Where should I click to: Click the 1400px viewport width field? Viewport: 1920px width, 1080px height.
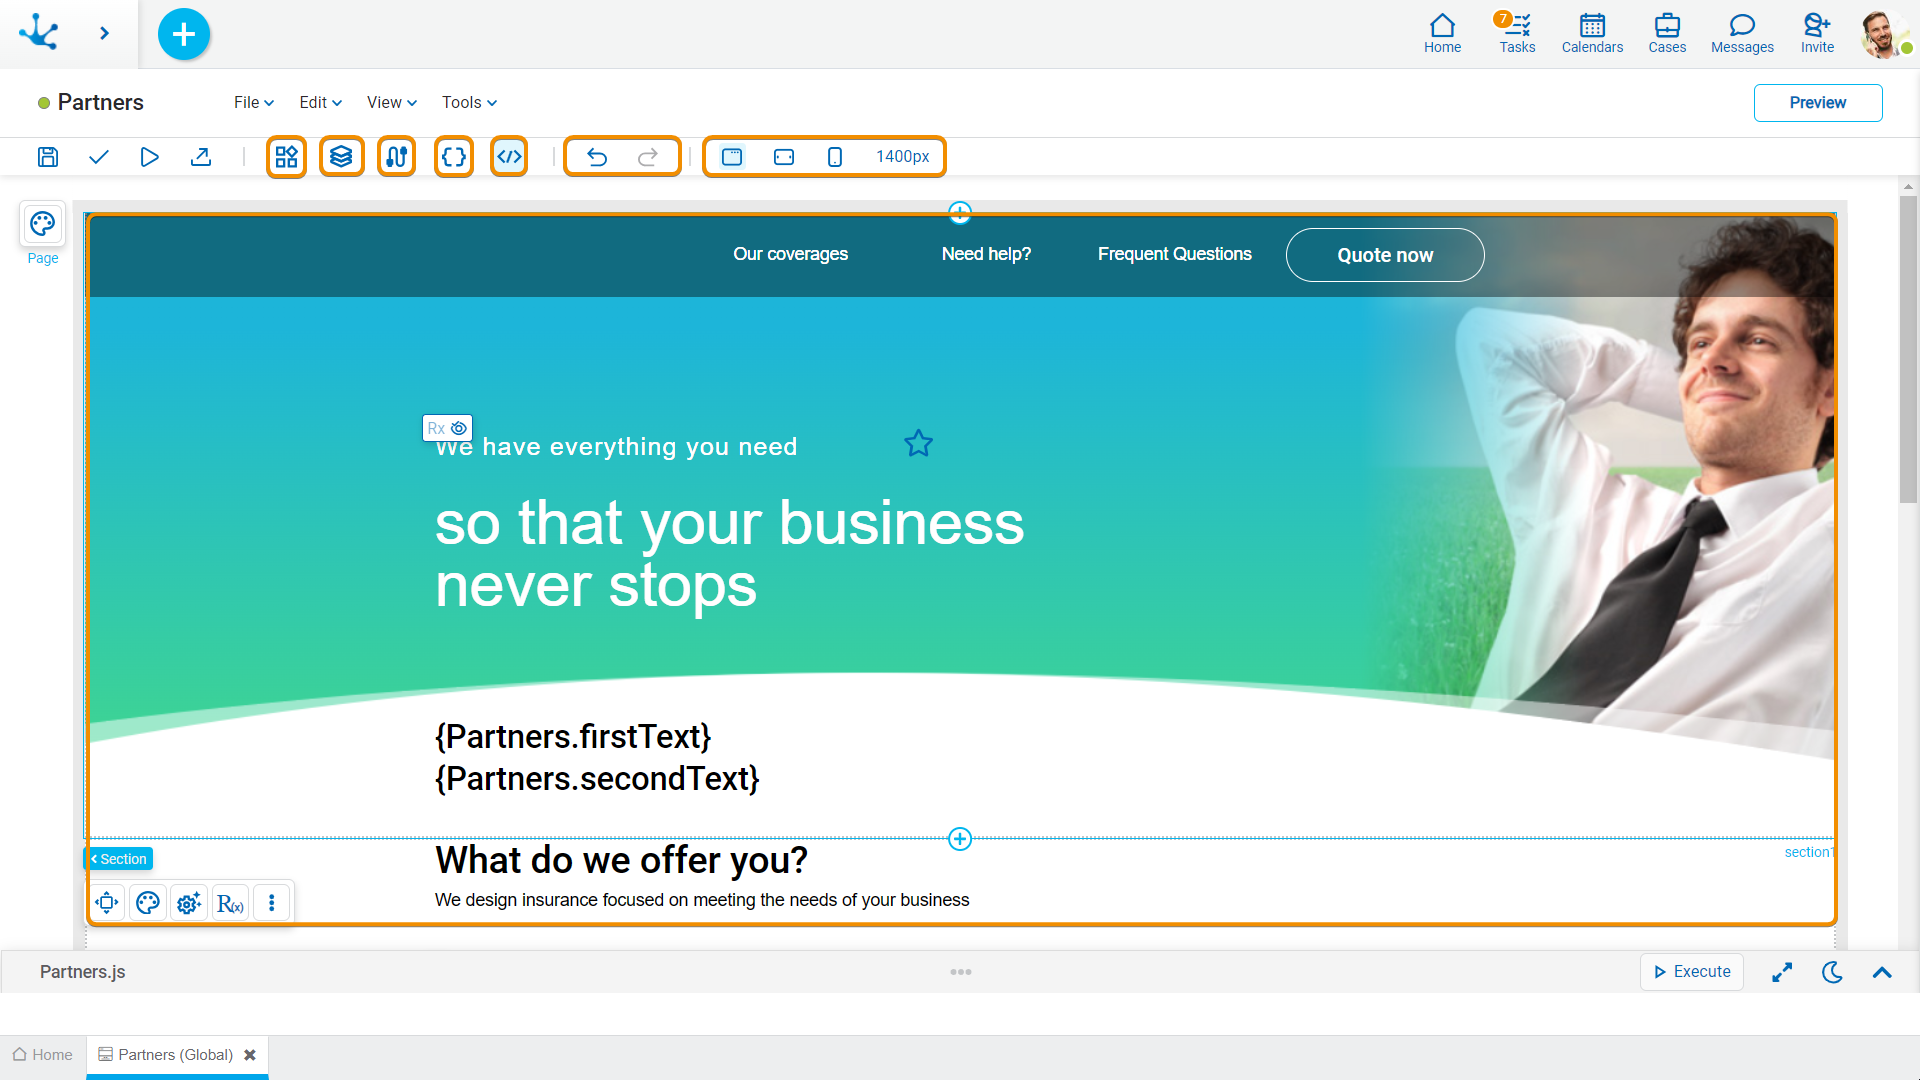click(903, 156)
